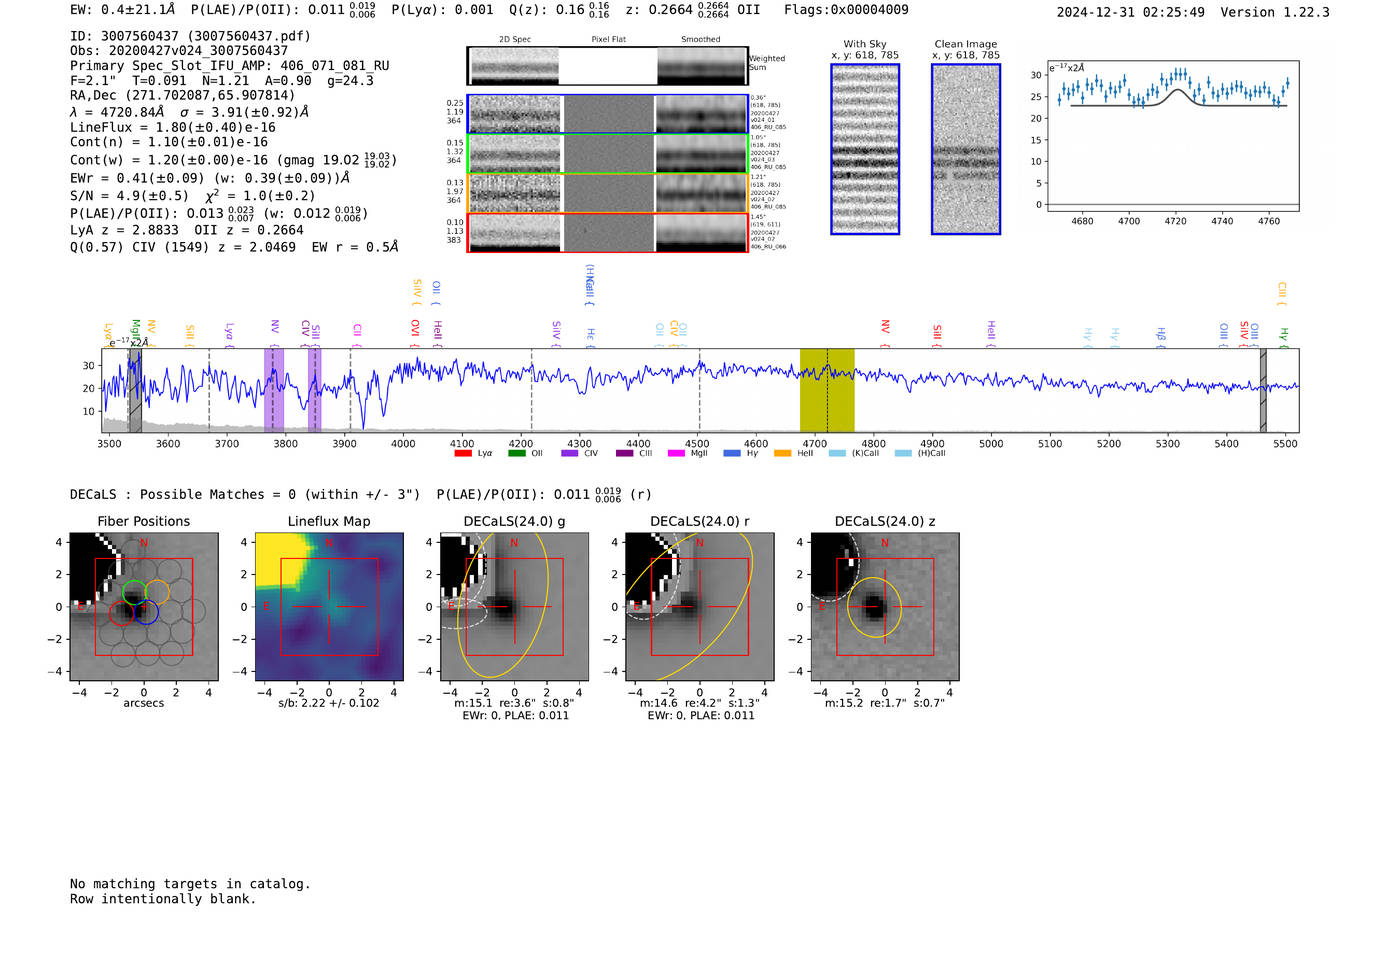The image size is (1400, 953).
Task: Click the DECaLS(24.0) r image
Action: pos(700,607)
